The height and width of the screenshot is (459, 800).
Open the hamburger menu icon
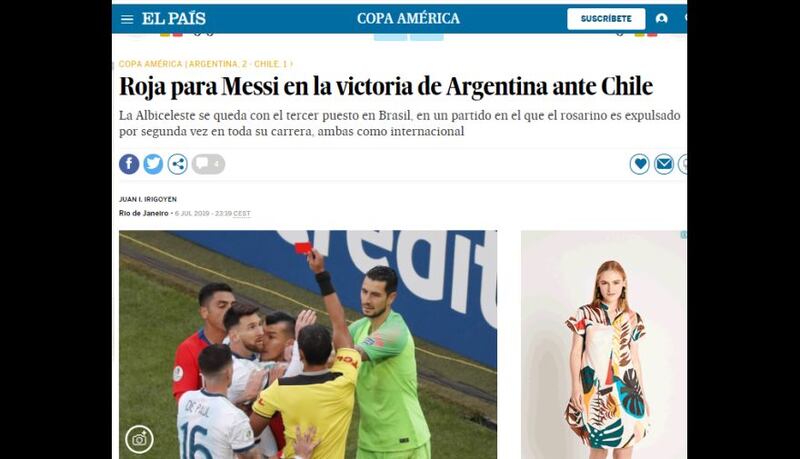point(127,19)
